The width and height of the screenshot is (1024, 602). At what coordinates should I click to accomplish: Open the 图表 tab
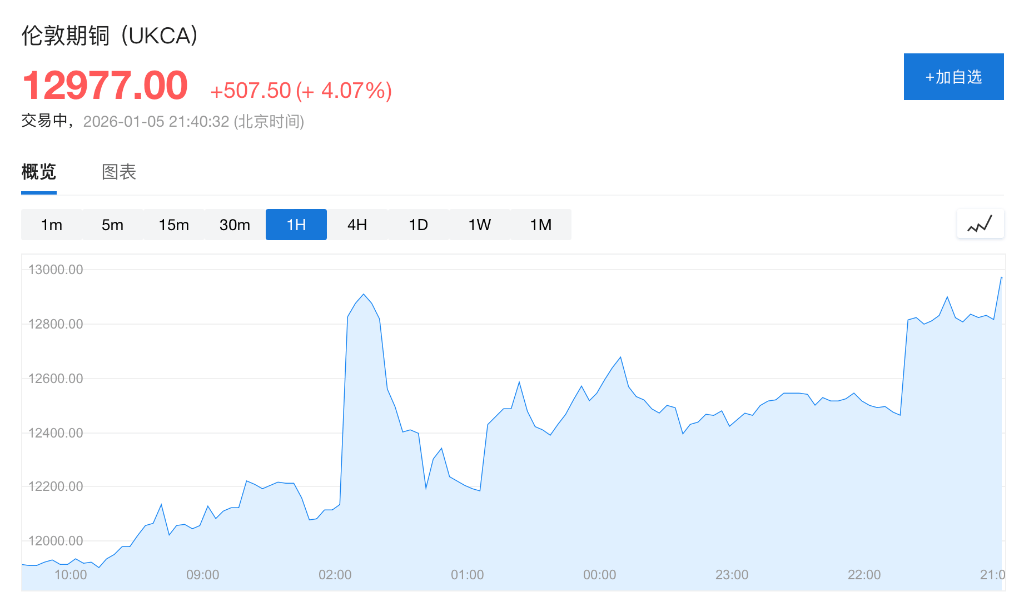(x=119, y=172)
